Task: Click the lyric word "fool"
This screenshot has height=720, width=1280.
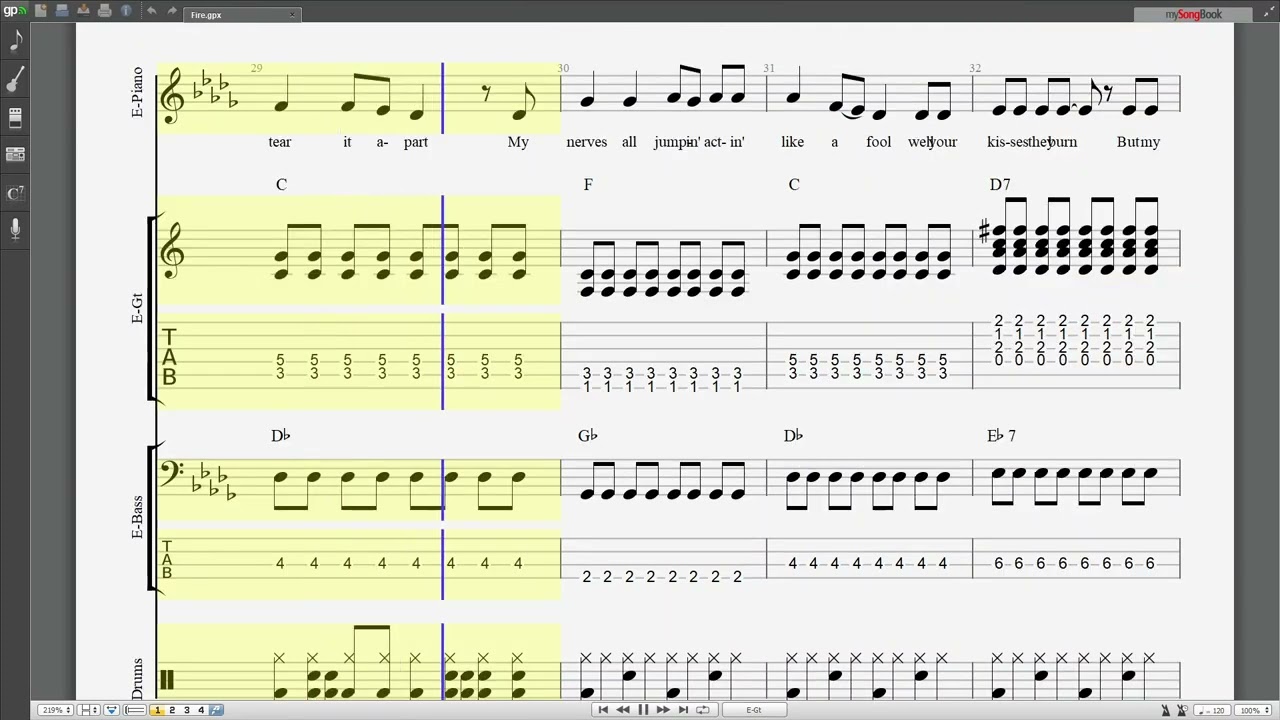Action: pos(878,142)
